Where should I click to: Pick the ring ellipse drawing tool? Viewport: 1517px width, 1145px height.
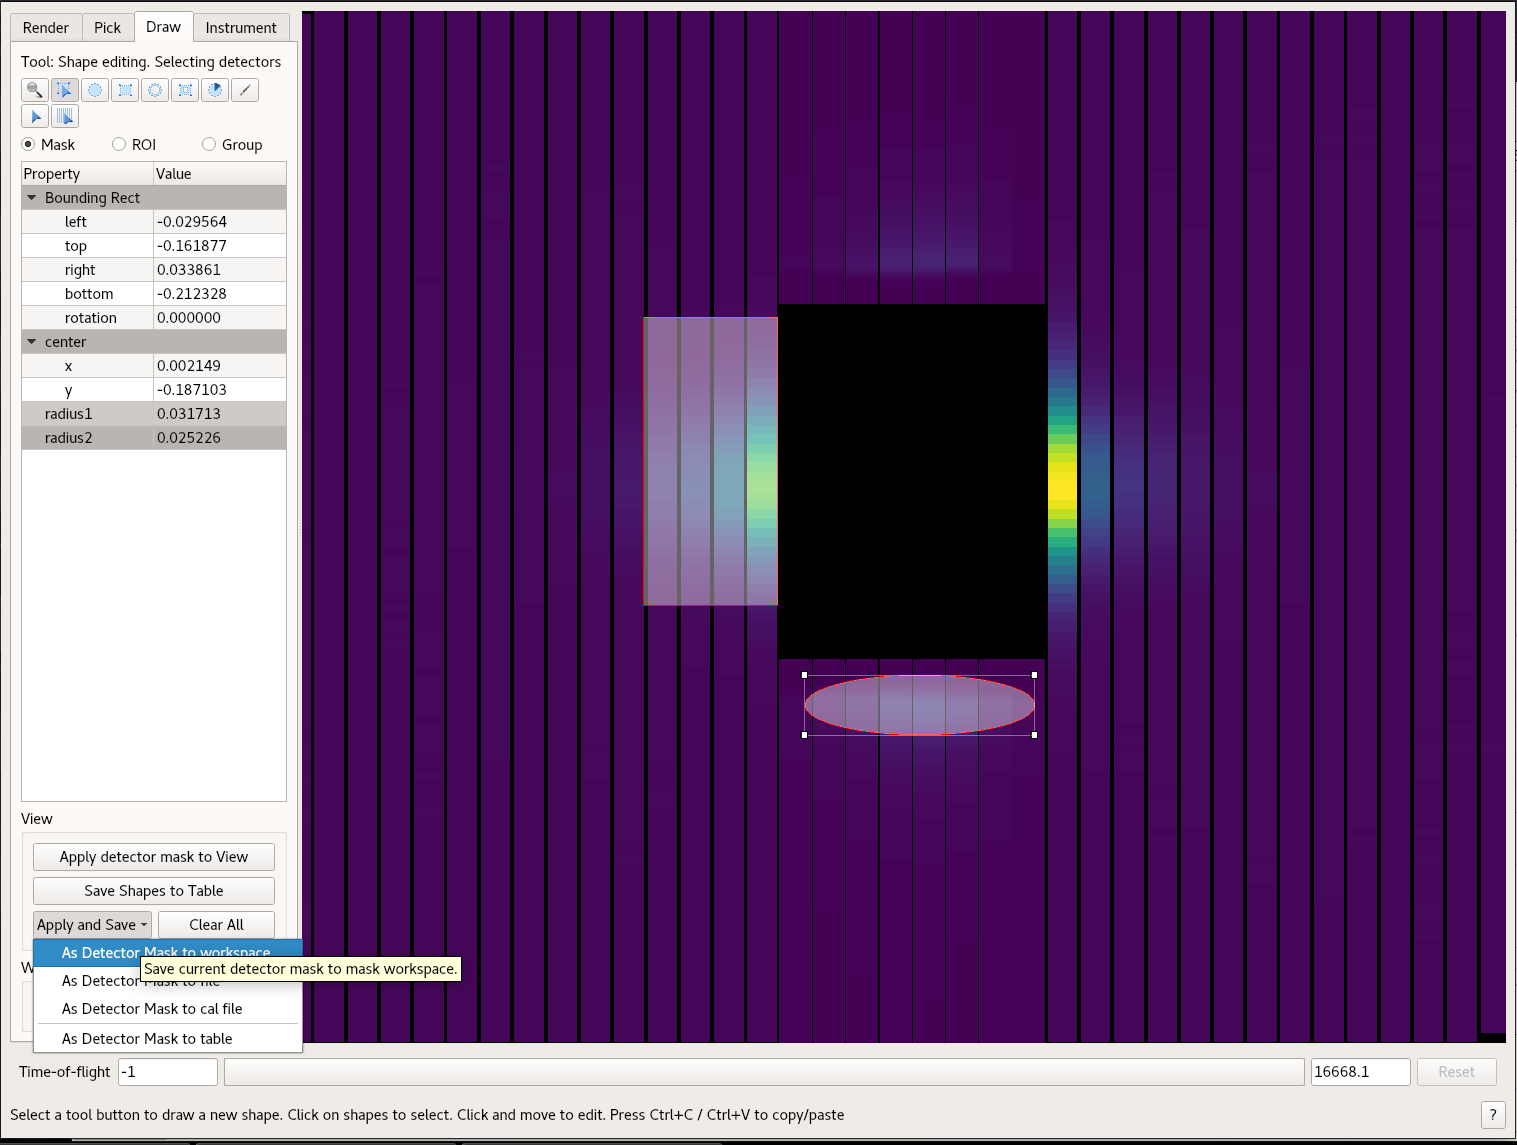[155, 90]
